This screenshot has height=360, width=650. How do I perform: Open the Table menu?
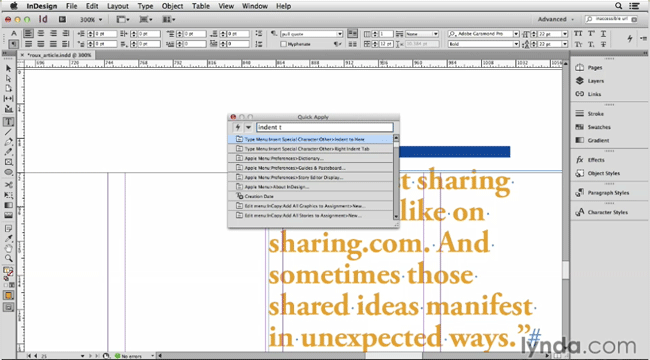[201, 6]
